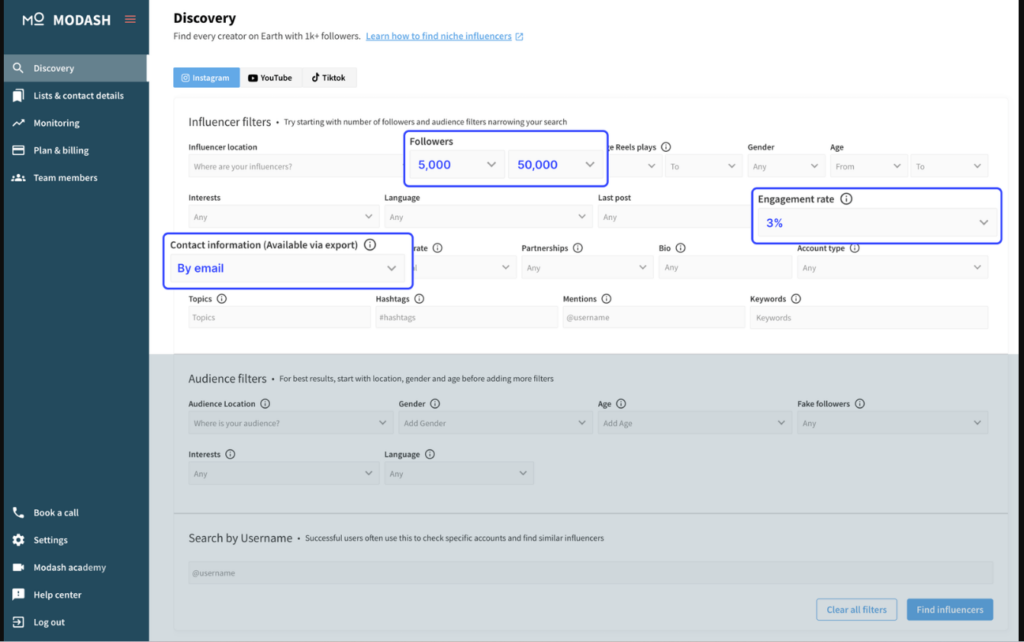Toggle the sidebar hamburger menu icon
Image resolution: width=1024 pixels, height=642 pixels.
(130, 20)
